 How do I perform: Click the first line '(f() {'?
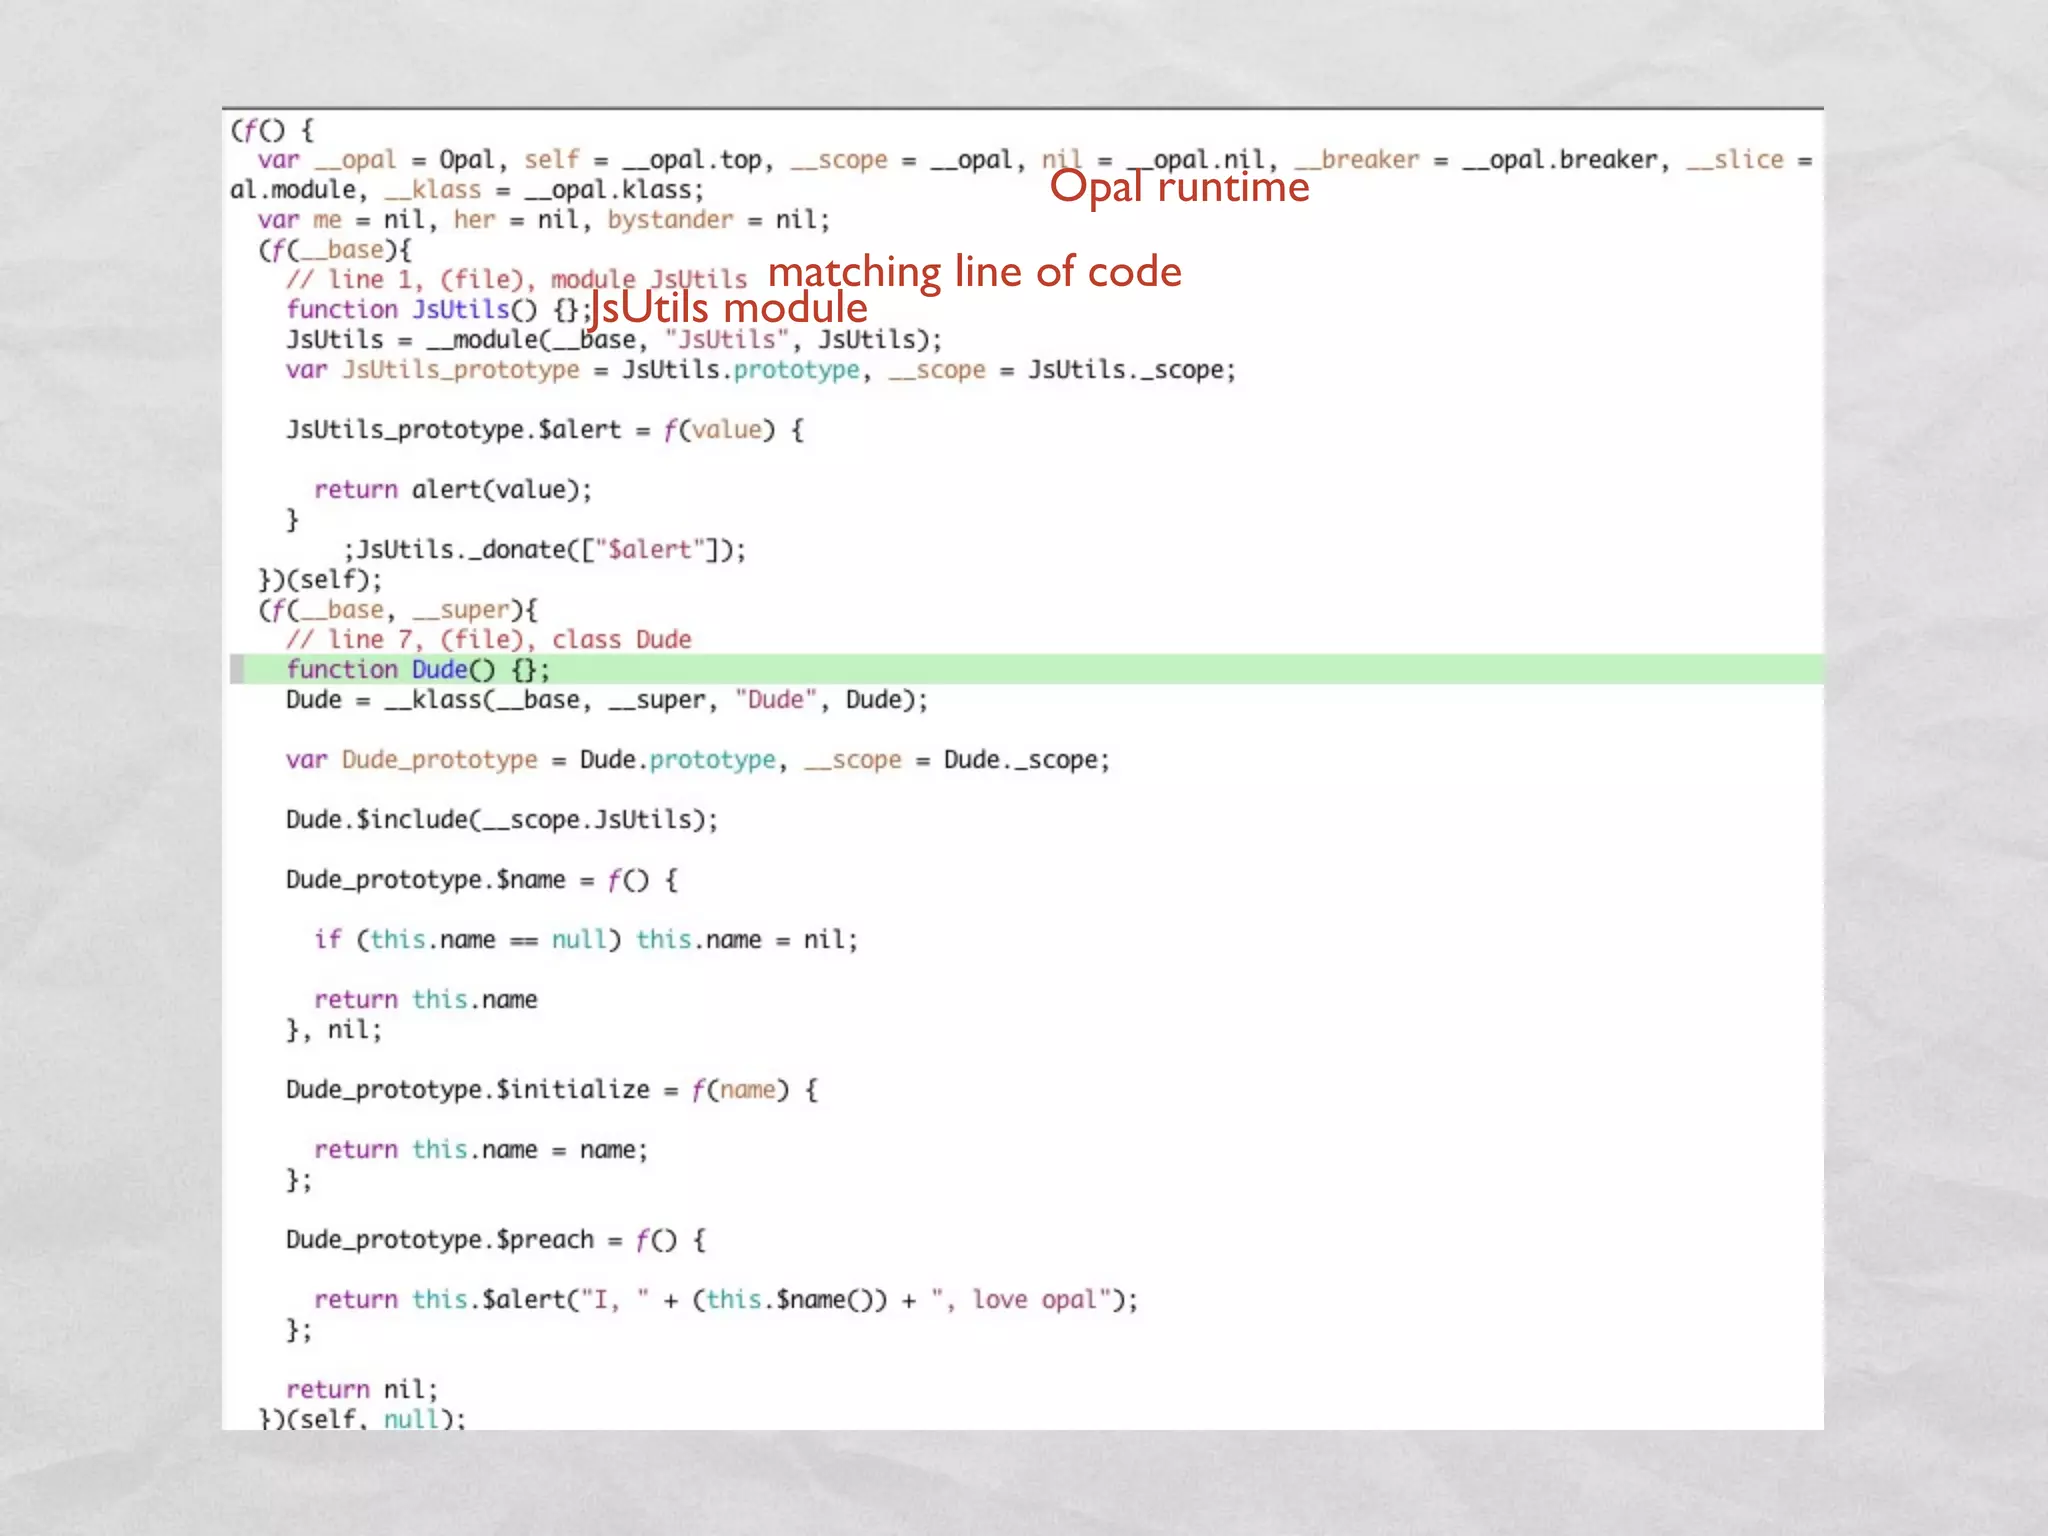[273, 129]
